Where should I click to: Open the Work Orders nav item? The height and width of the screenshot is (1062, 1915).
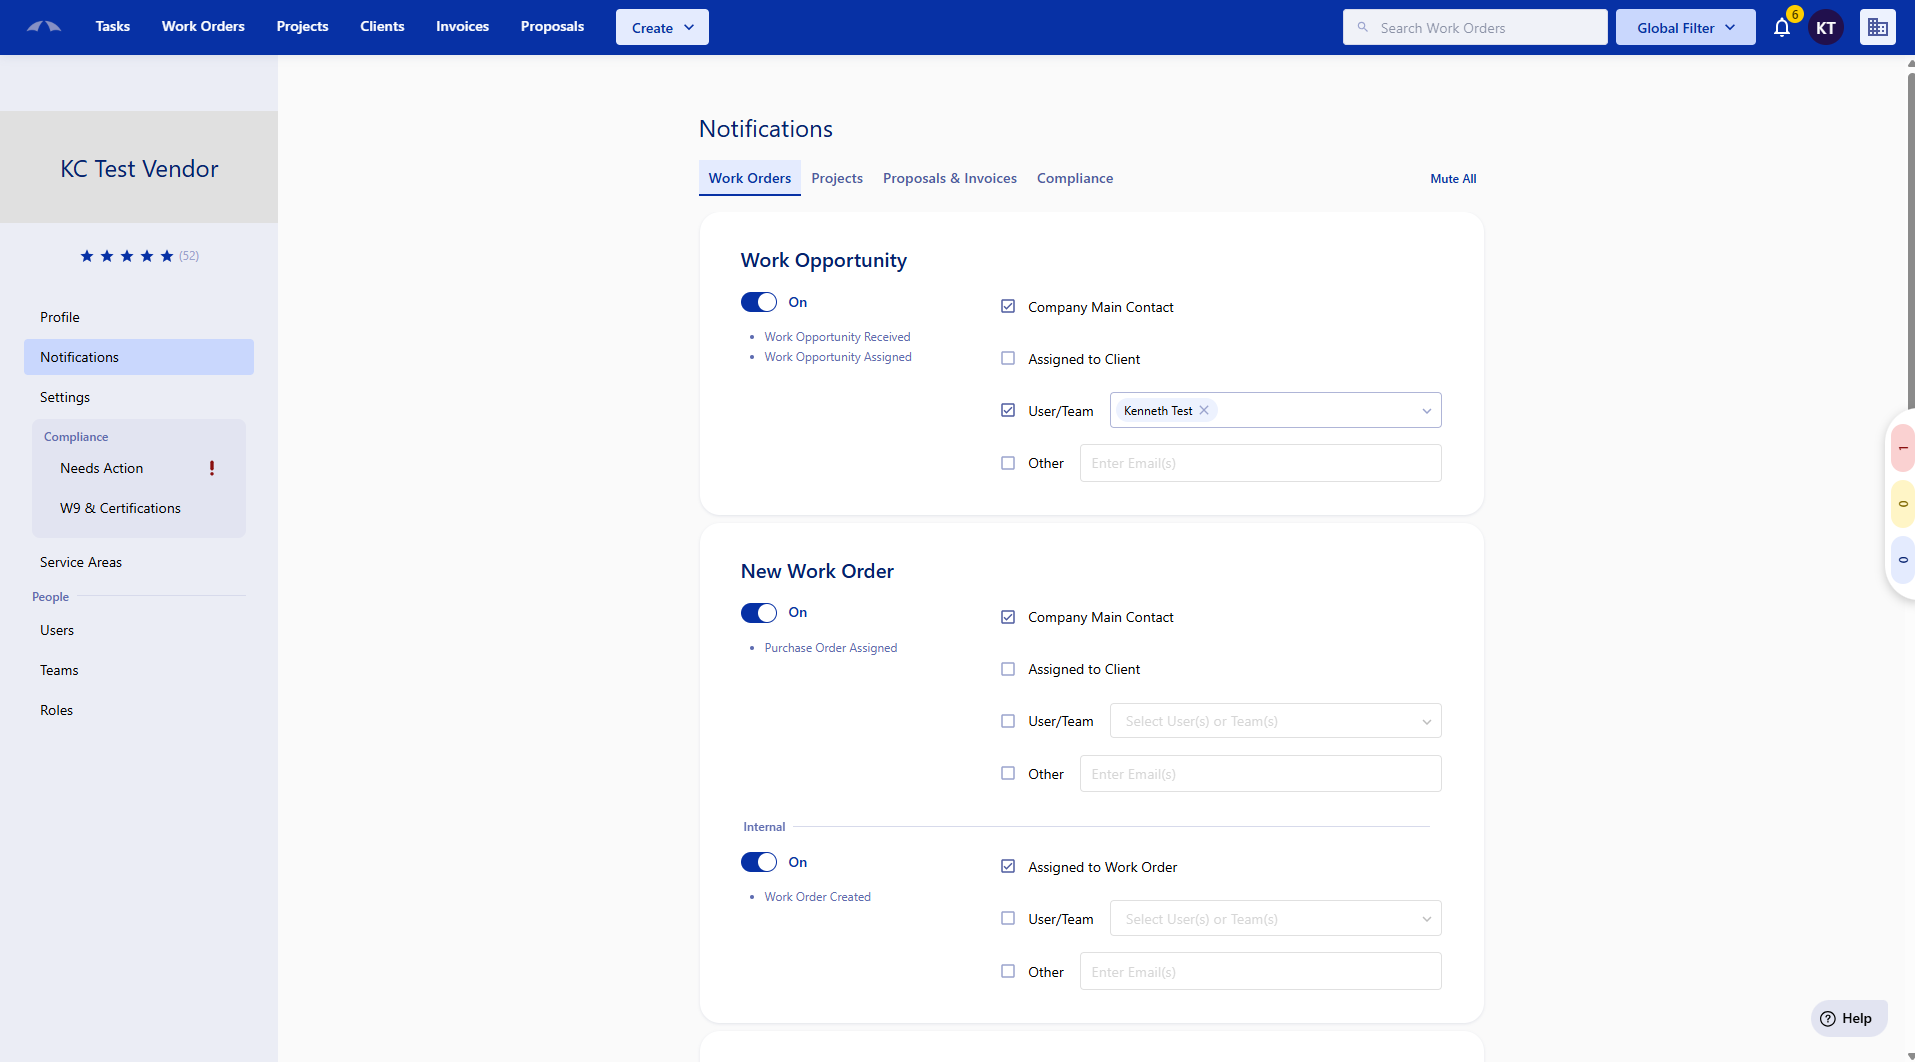(x=203, y=27)
